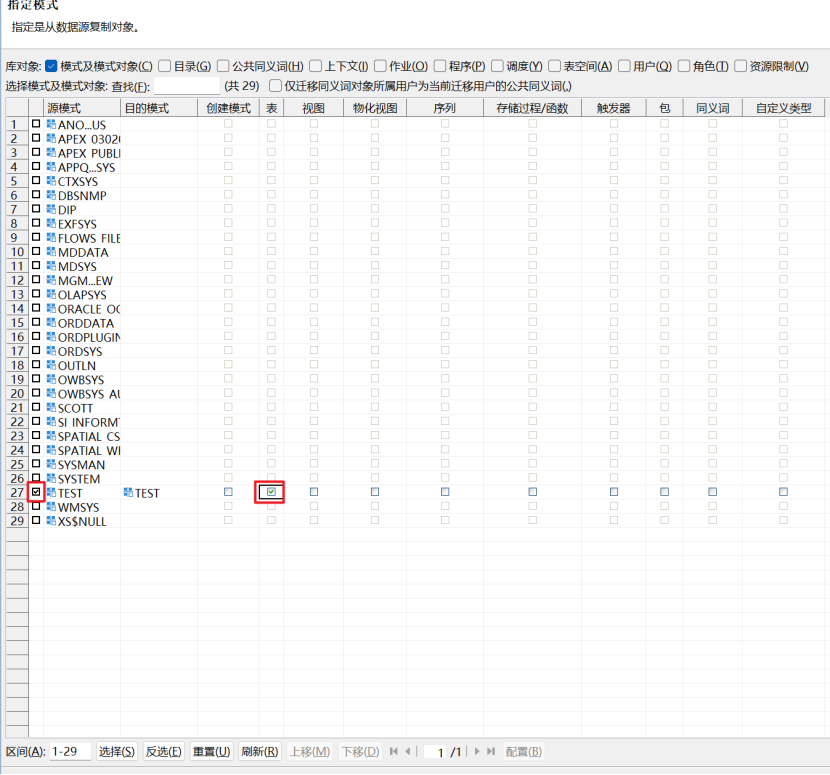Go to last page arrow icon

491,751
